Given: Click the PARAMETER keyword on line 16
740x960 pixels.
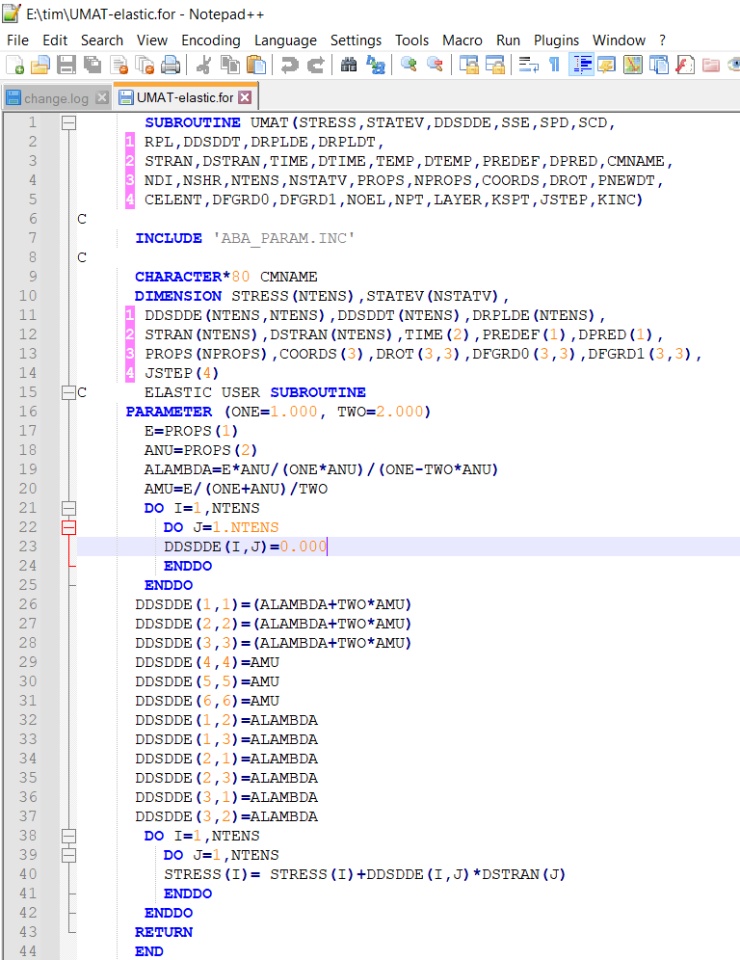Looking at the screenshot, I should [x=169, y=411].
